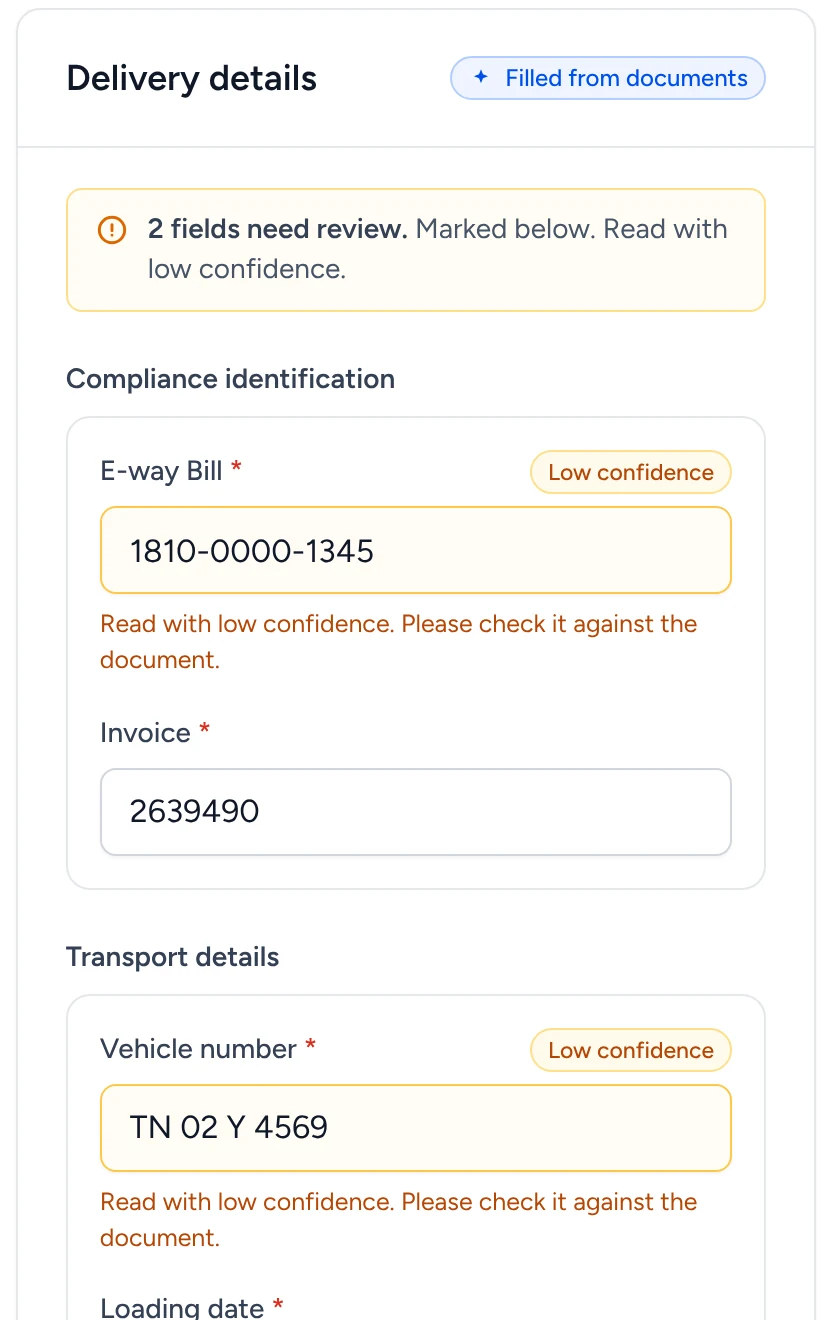Screen dimensions: 840x1320
Task: Click the low confidence warning under Vehicle number
Action: pyautogui.click(x=399, y=1220)
